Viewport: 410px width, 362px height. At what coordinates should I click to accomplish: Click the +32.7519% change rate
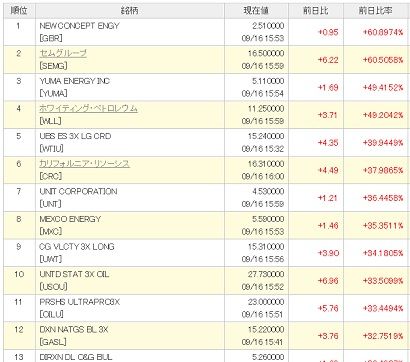[383, 337]
